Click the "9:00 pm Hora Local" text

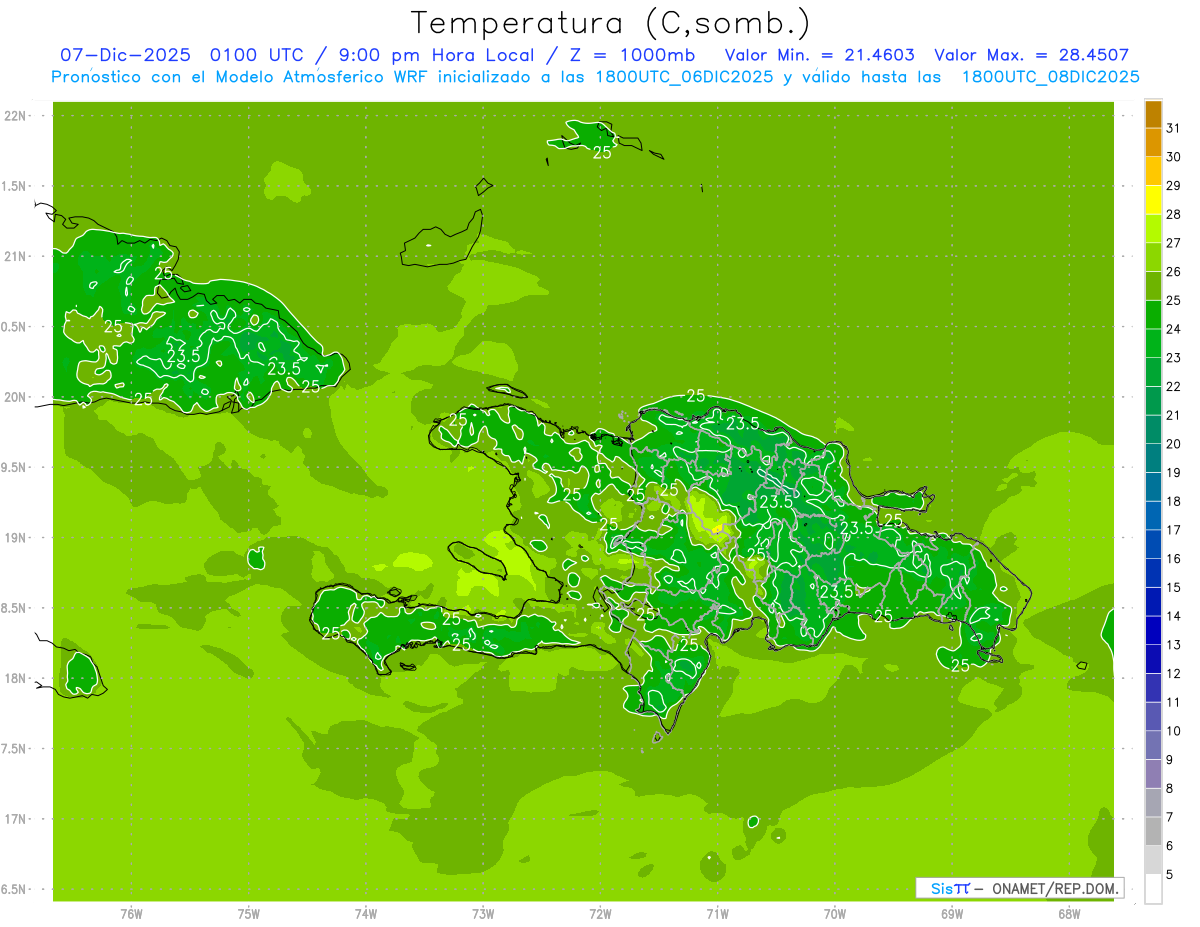pos(437,55)
